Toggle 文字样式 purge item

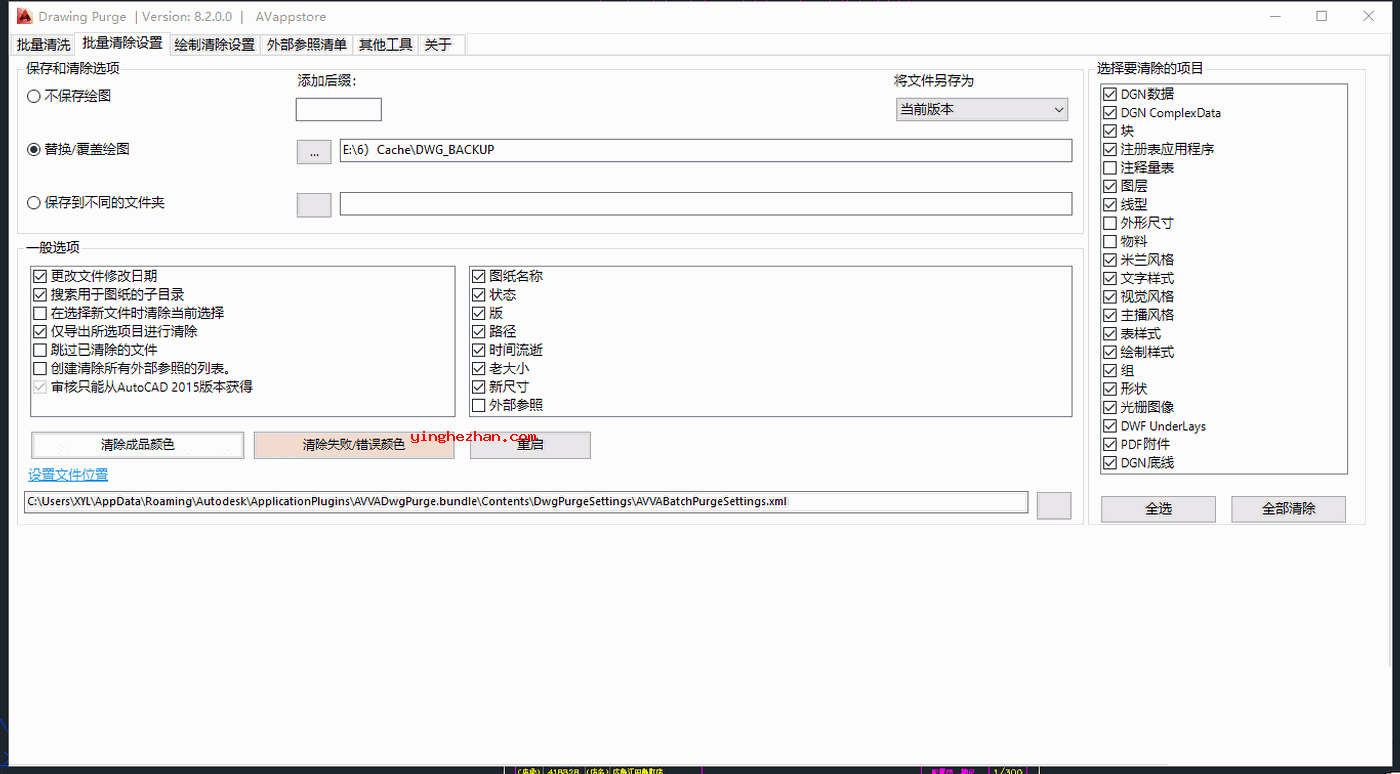pyautogui.click(x=1110, y=278)
